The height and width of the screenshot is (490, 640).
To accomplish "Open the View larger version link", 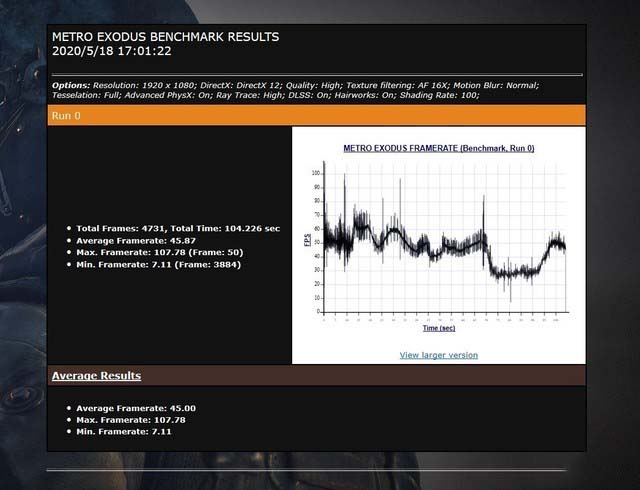I will tap(439, 355).
